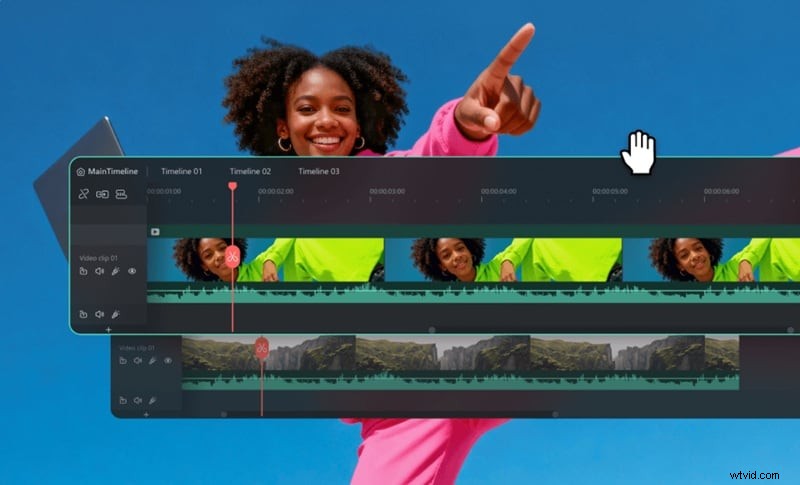Select the landscape cliff clip in back timeline
Viewport: 800px width, 485px height.
tap(461, 352)
